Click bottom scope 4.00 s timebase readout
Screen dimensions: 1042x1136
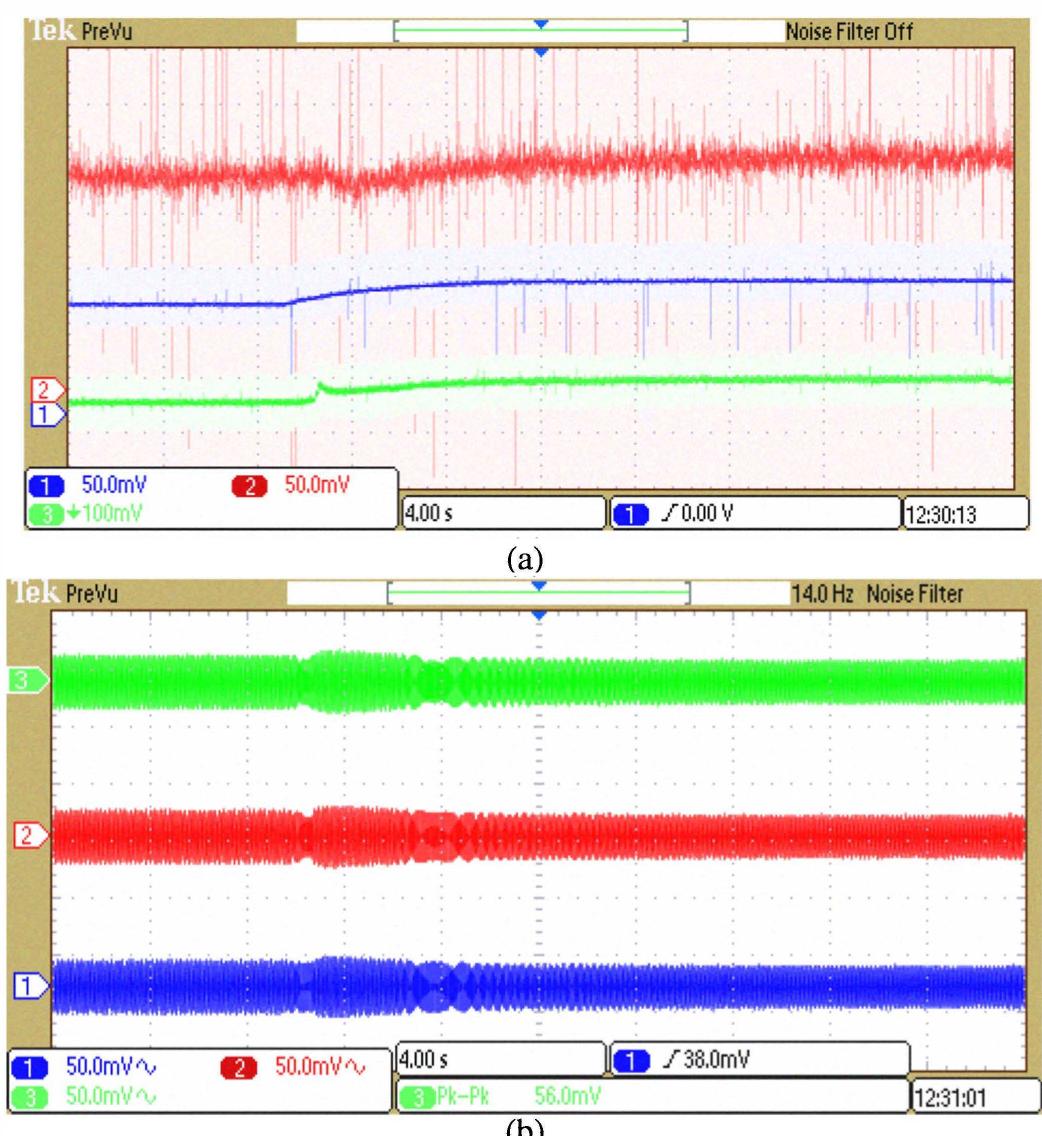point(424,1060)
